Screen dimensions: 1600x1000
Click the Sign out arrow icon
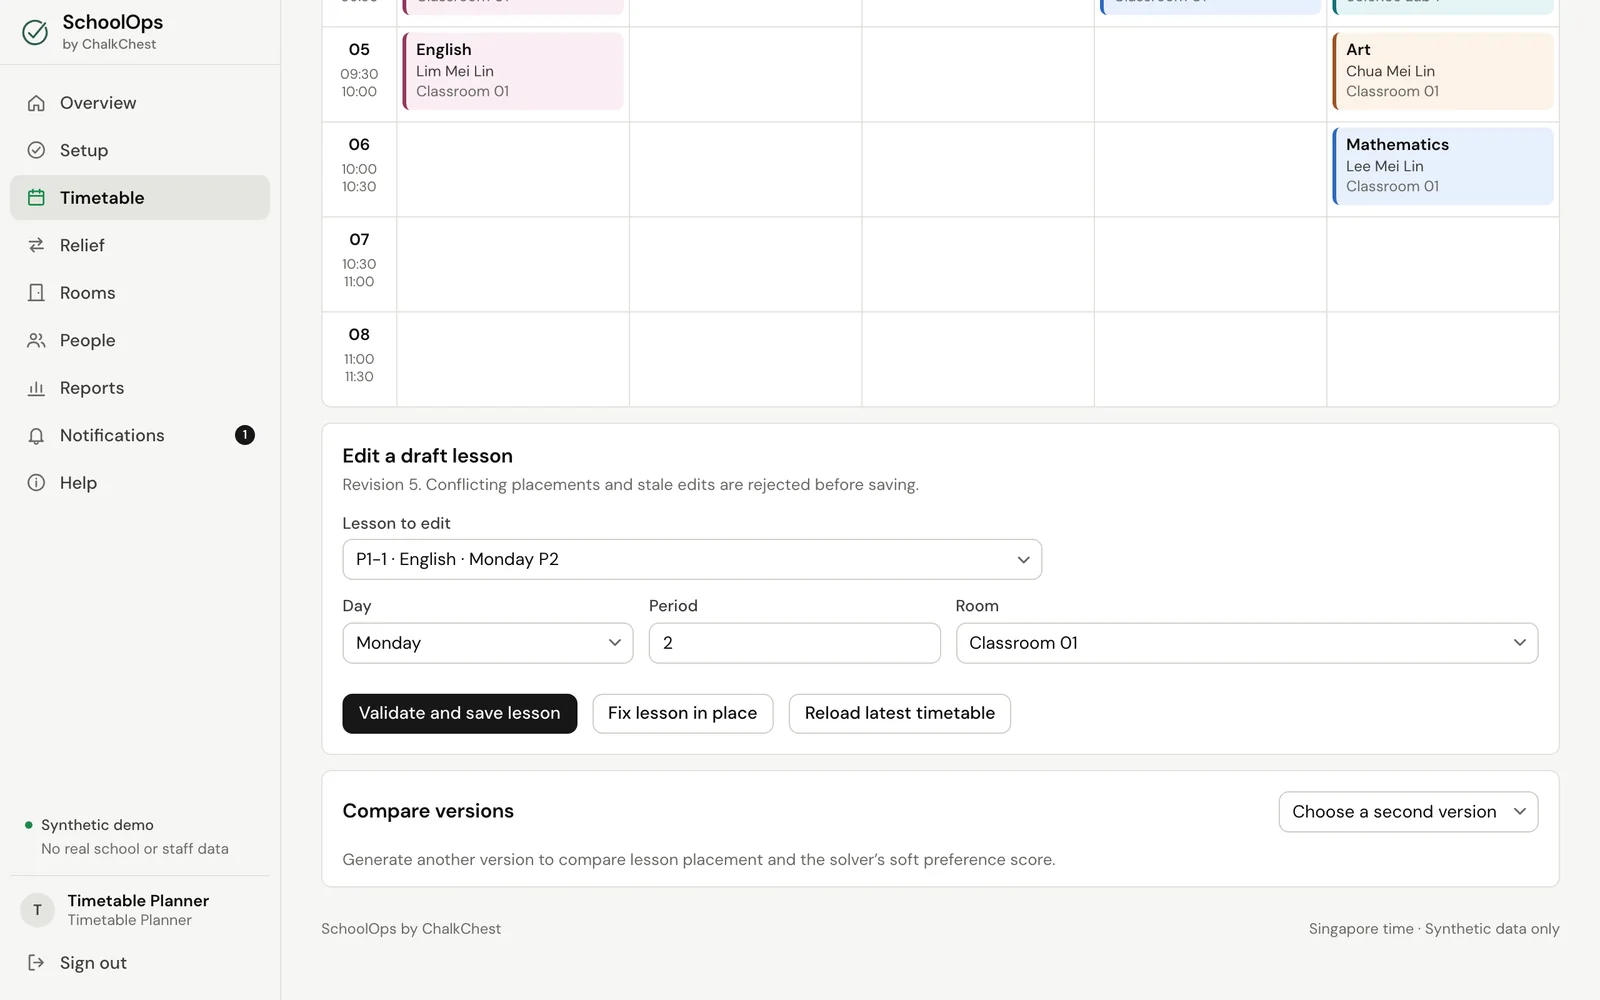pyautogui.click(x=36, y=962)
